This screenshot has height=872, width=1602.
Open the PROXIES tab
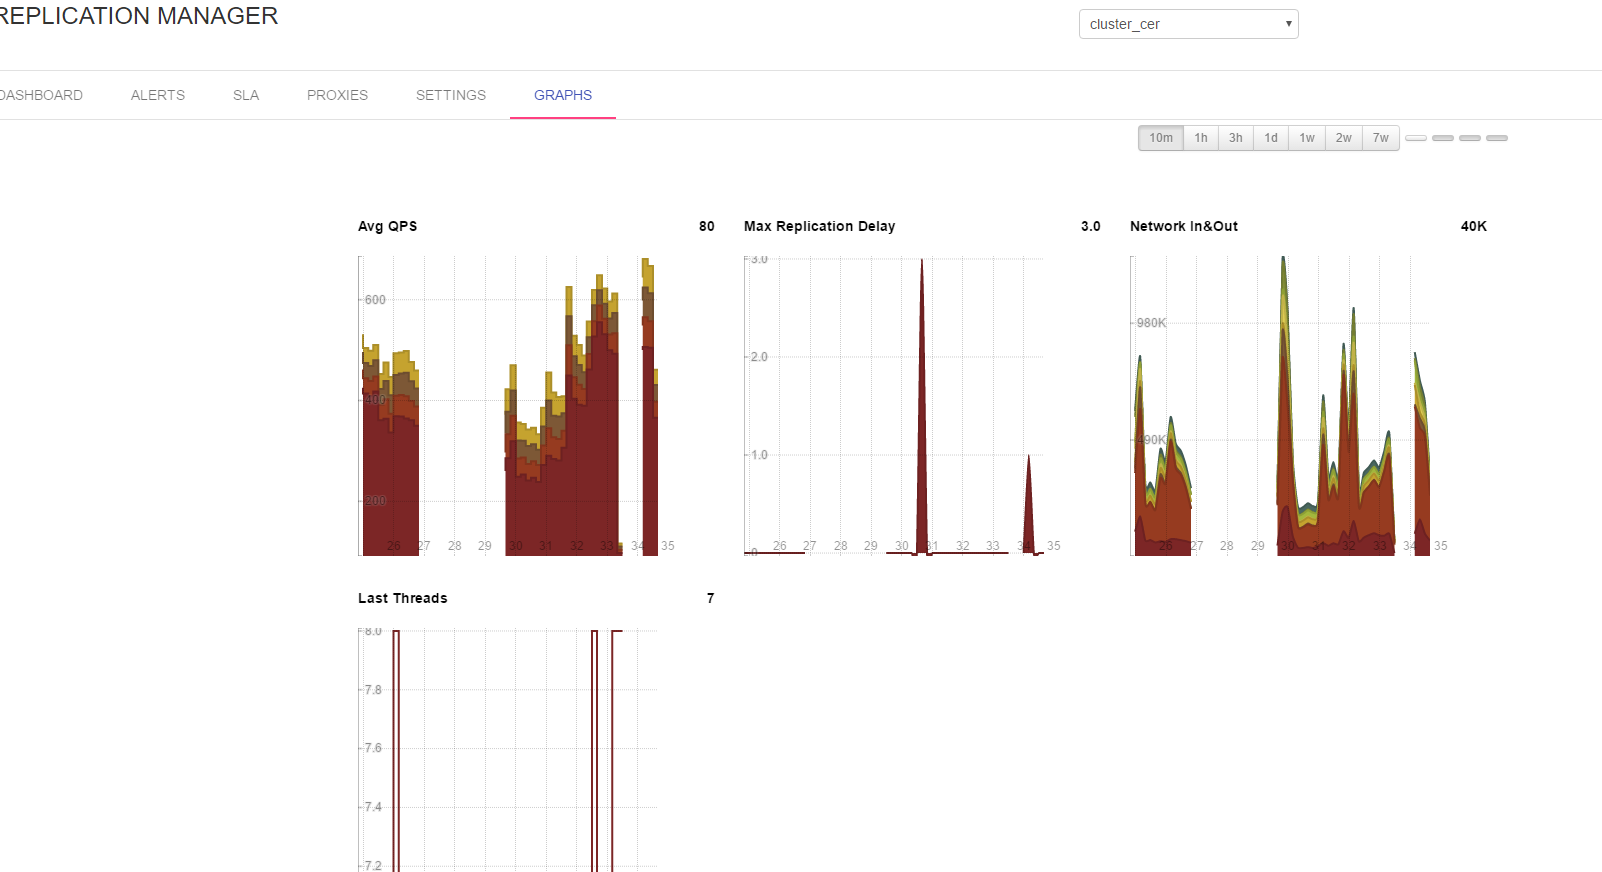tap(337, 95)
